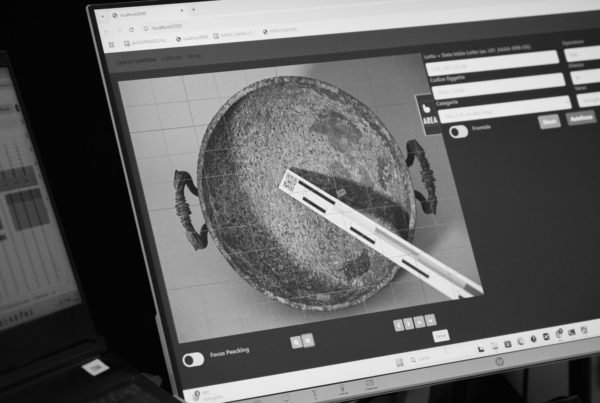Close the localhost browser tab
The height and width of the screenshot is (403, 600).
(181, 10)
